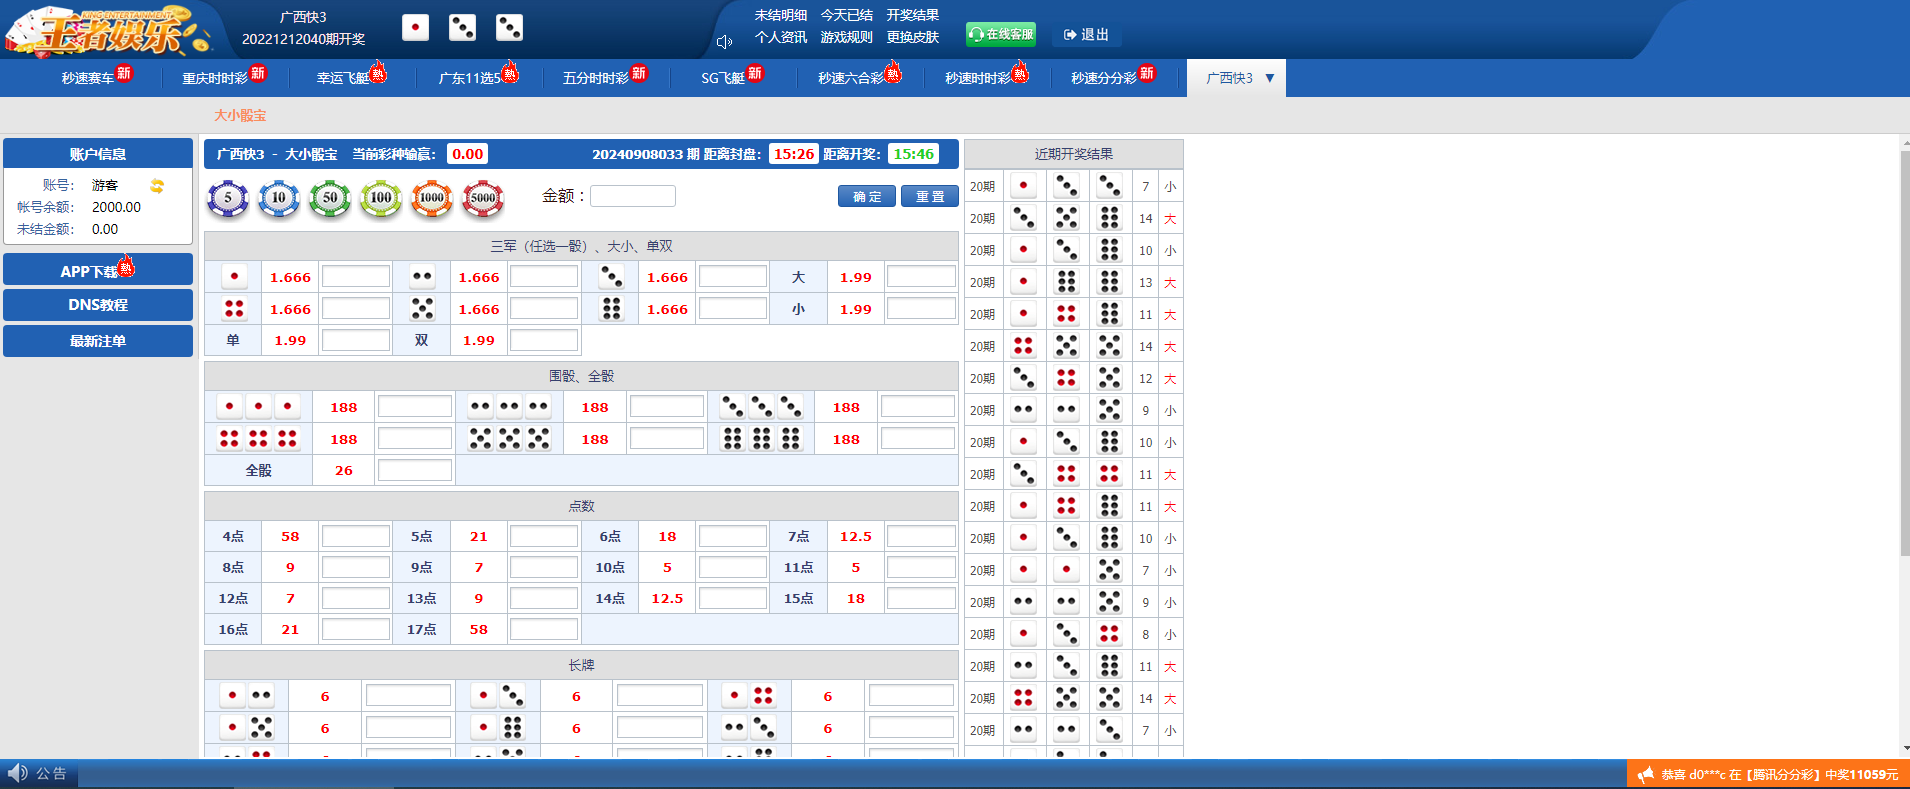
Task: Pick the green 50 chip
Action: tap(330, 198)
